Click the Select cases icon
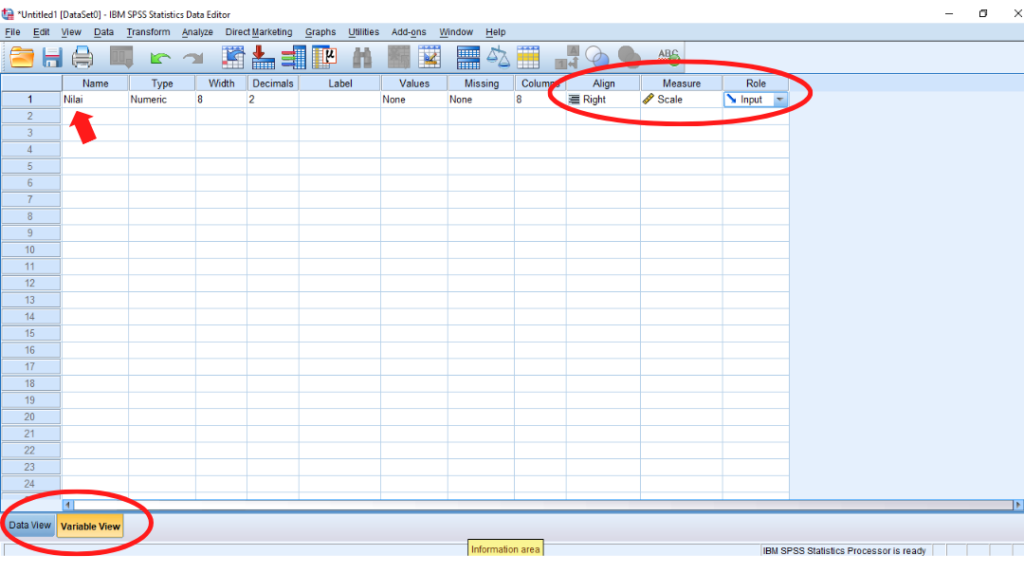1024x574 pixels. [x=528, y=57]
